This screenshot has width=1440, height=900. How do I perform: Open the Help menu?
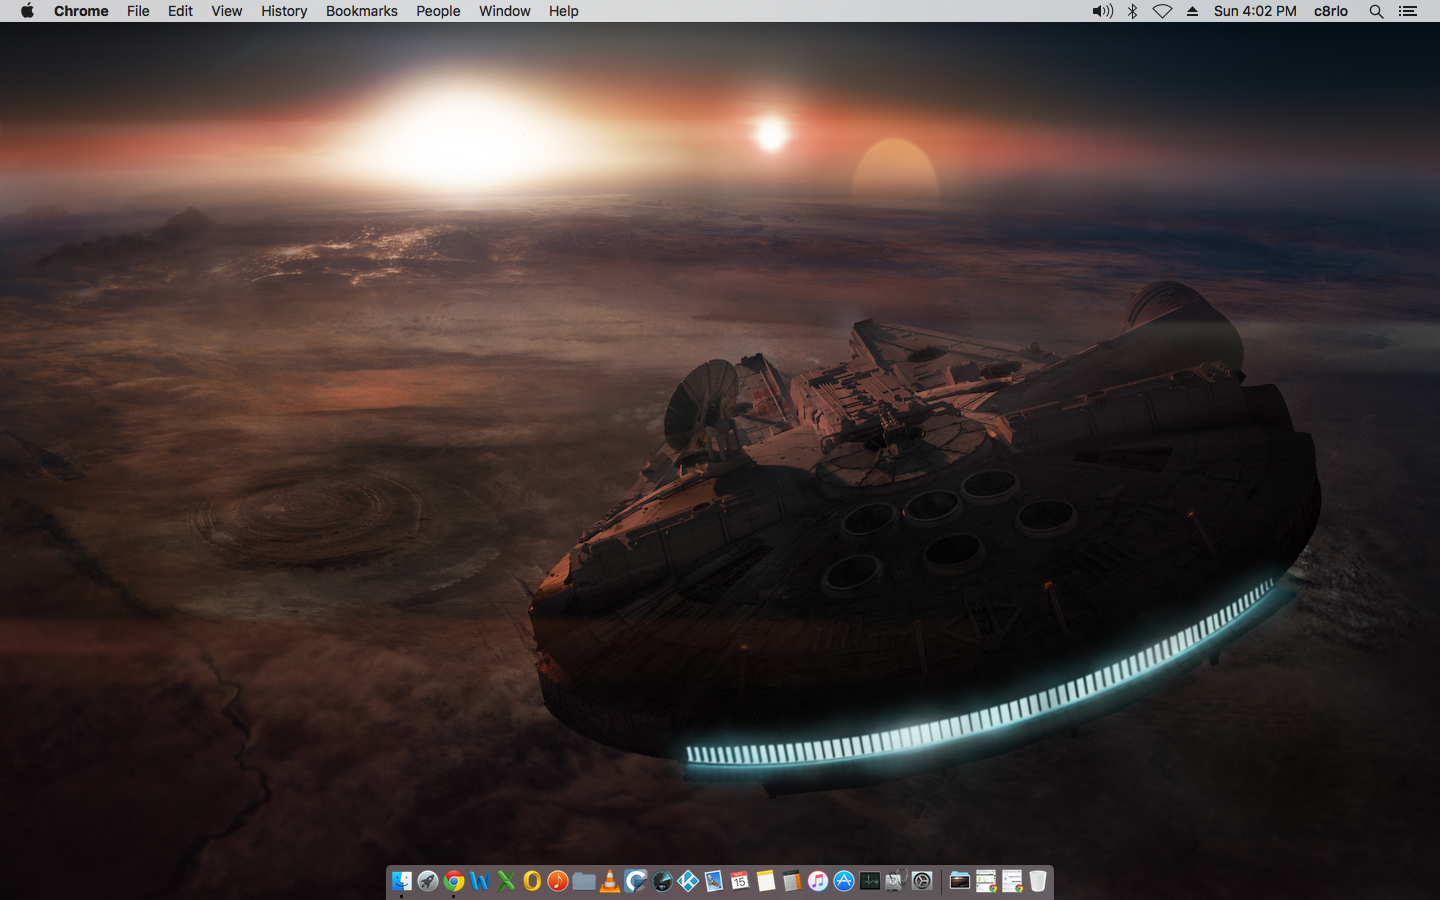(563, 11)
